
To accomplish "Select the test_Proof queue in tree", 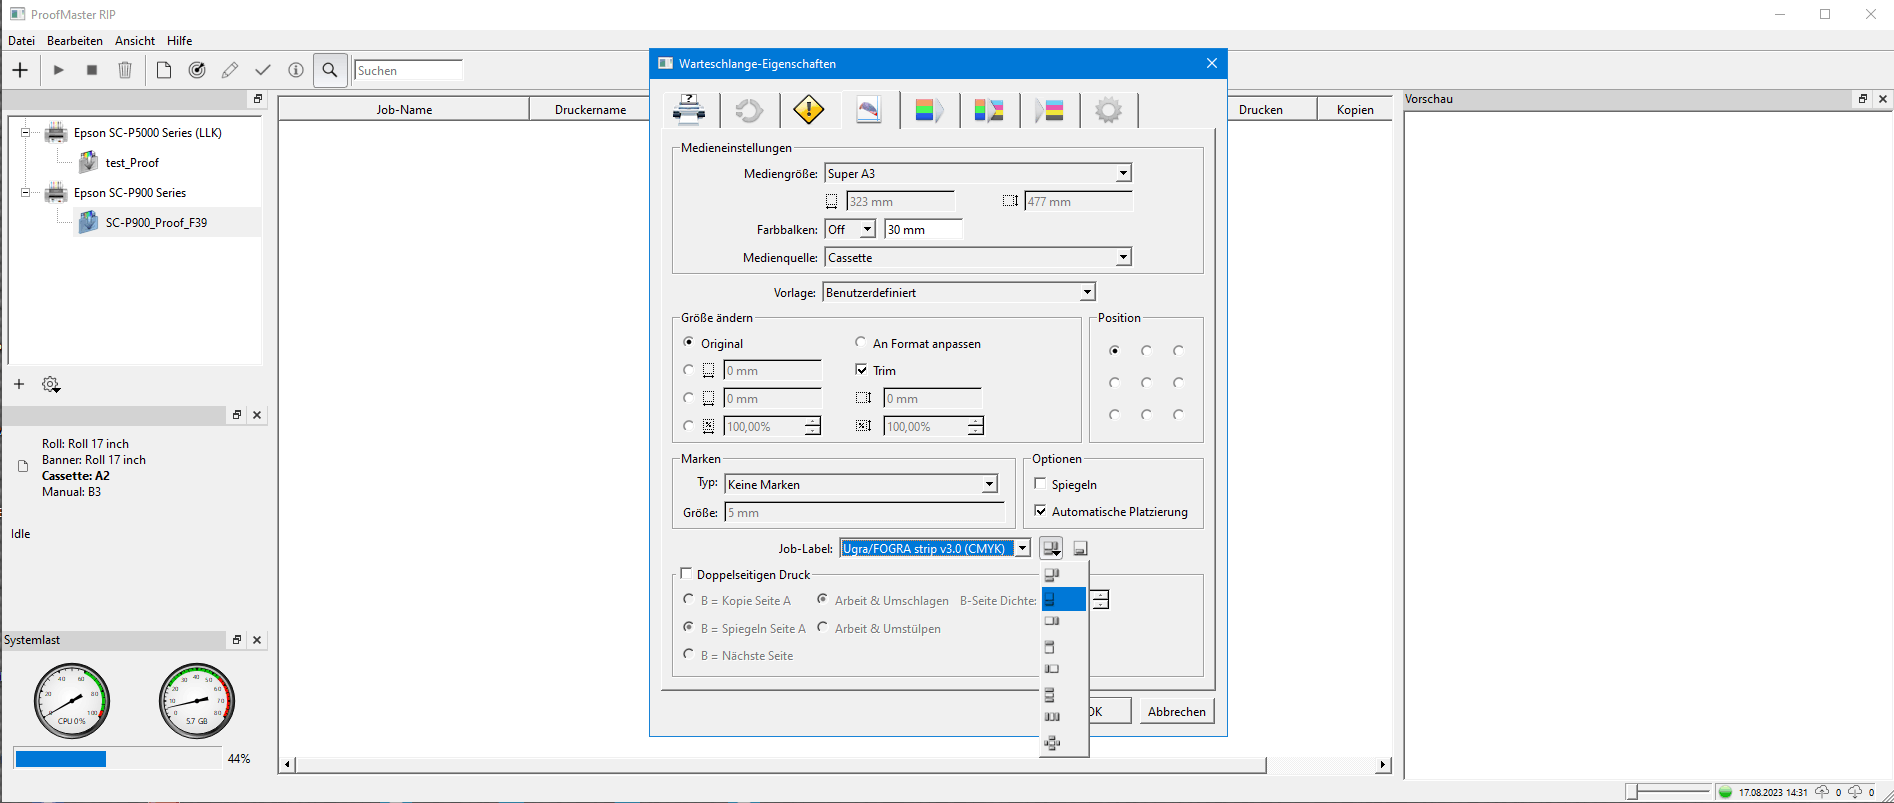I will 132,163.
